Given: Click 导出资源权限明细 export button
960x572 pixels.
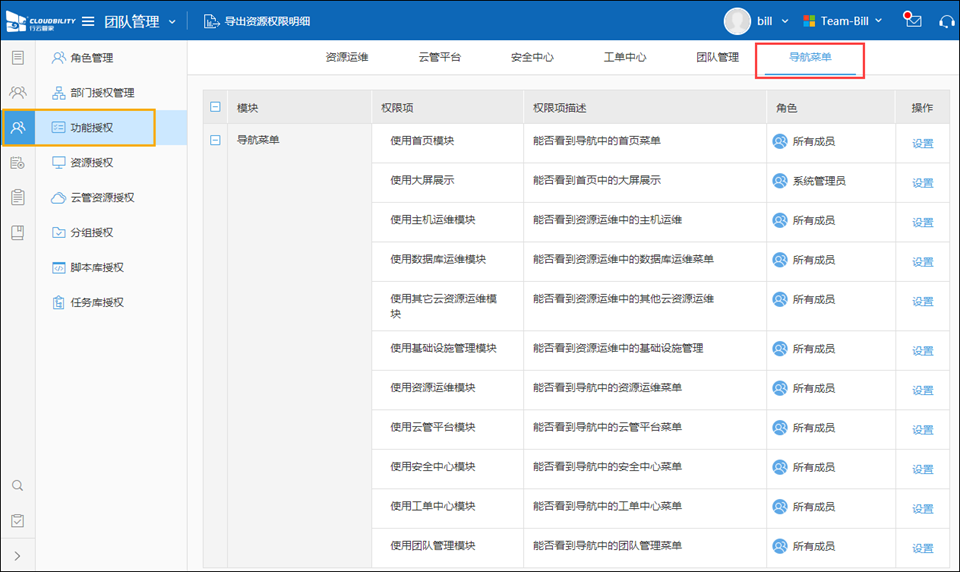Looking at the screenshot, I should coord(257,21).
